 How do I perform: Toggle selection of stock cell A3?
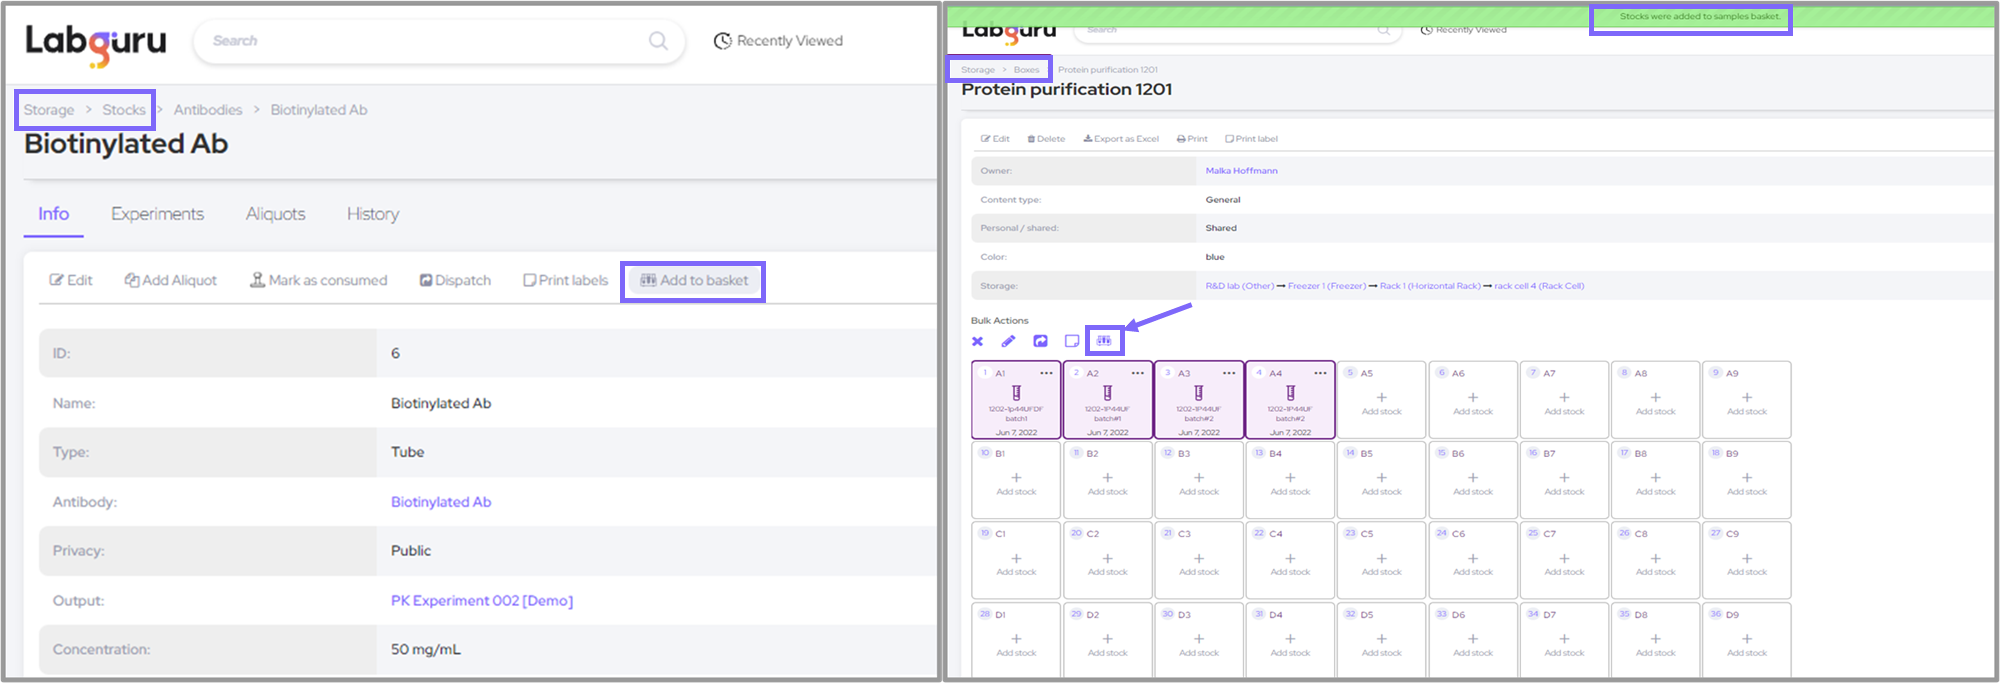(1198, 405)
